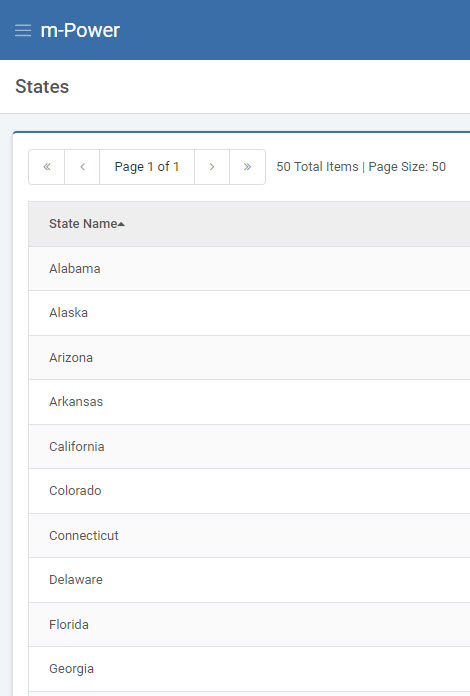Image resolution: width=470 pixels, height=696 pixels.
Task: Select the Arkansas row
Action: click(249, 402)
